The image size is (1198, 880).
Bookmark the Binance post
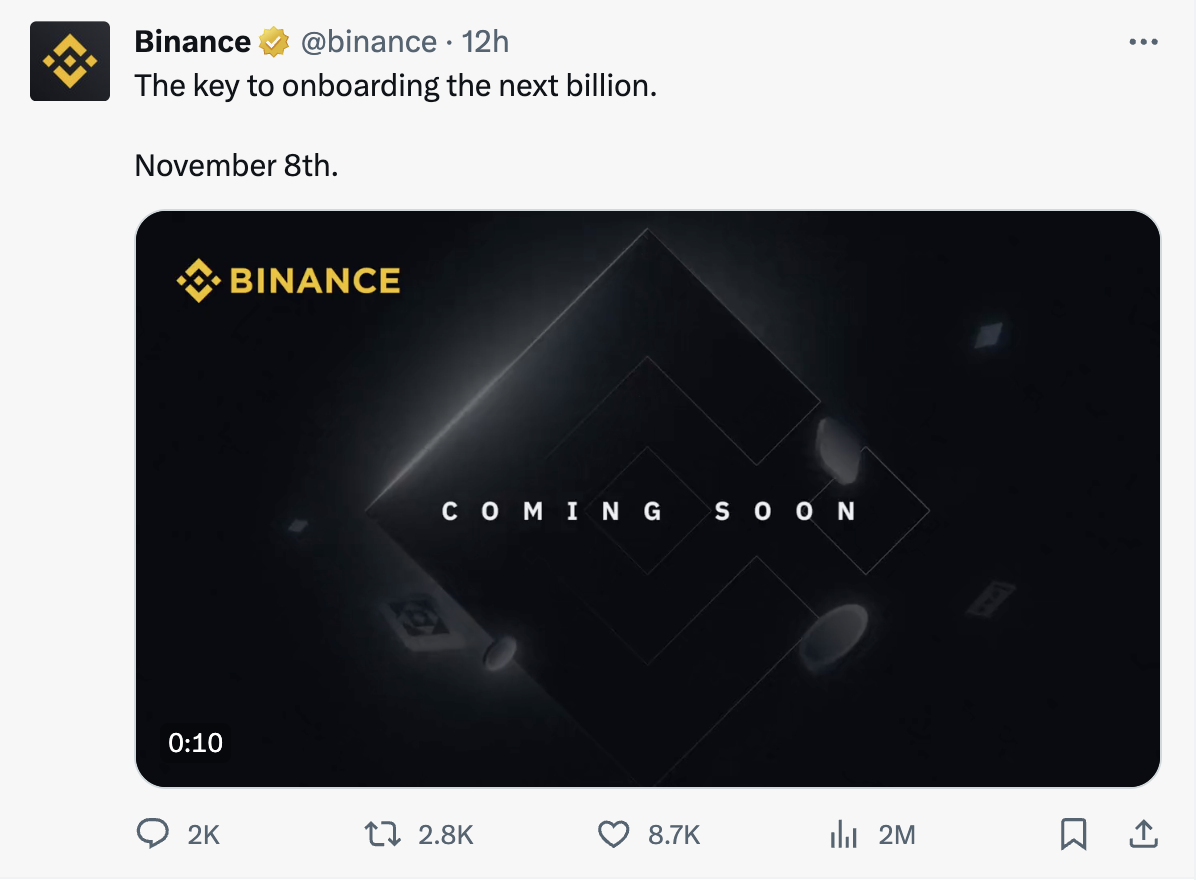pos(1073,834)
